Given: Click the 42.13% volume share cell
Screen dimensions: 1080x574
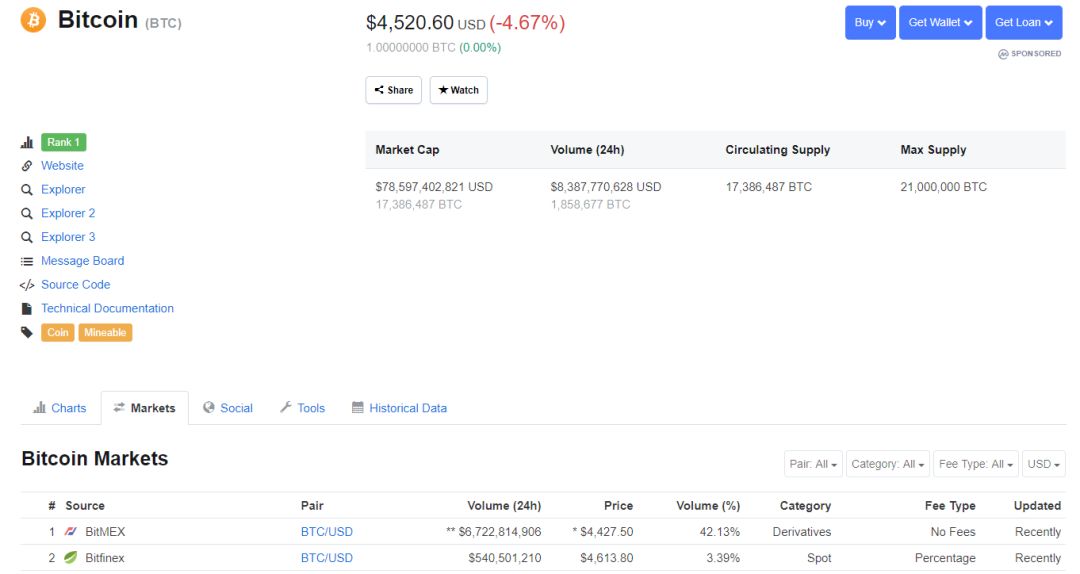Looking at the screenshot, I should point(720,531).
